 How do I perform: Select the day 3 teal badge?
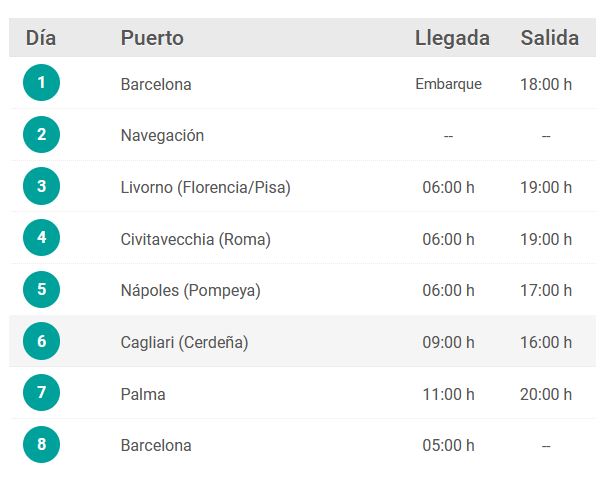click(41, 186)
